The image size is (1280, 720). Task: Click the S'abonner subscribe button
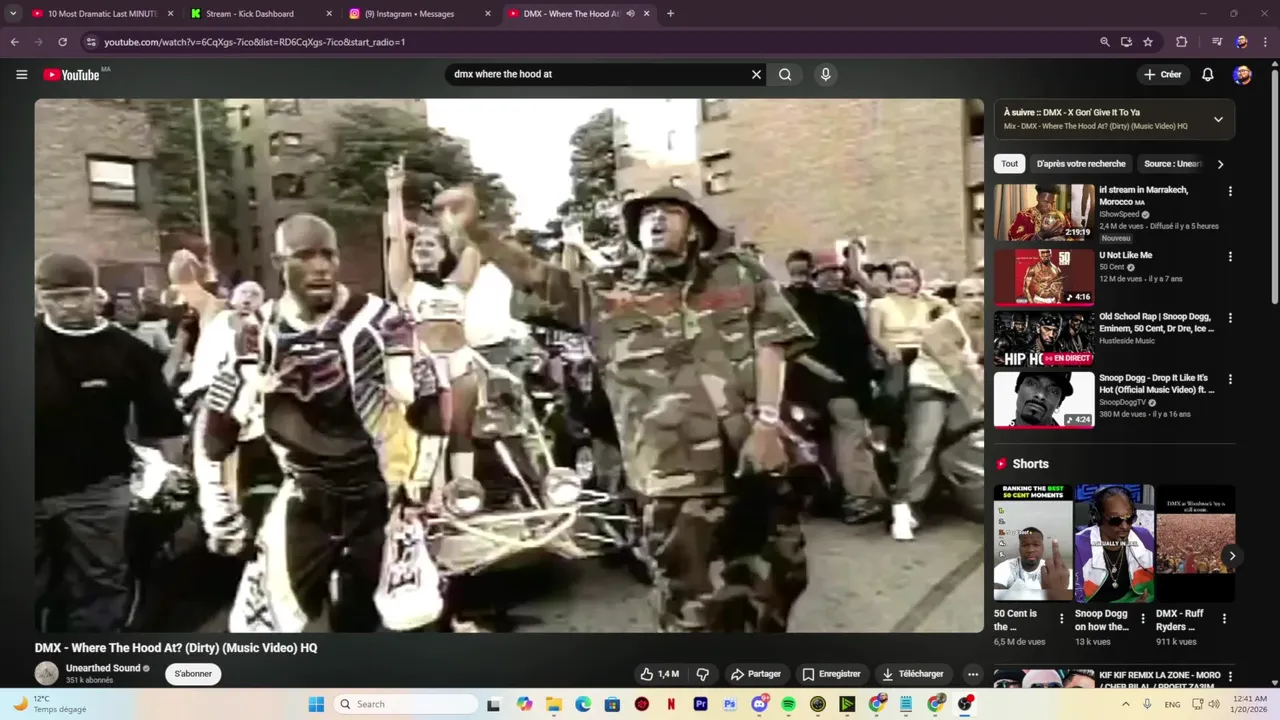point(193,674)
